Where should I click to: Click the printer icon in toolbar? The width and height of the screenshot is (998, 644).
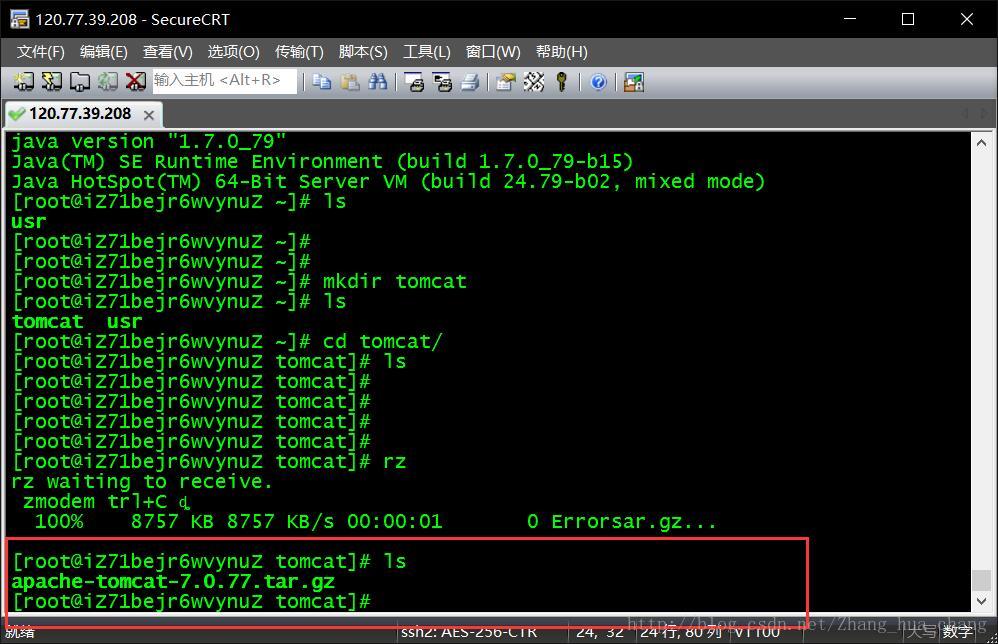coord(470,81)
